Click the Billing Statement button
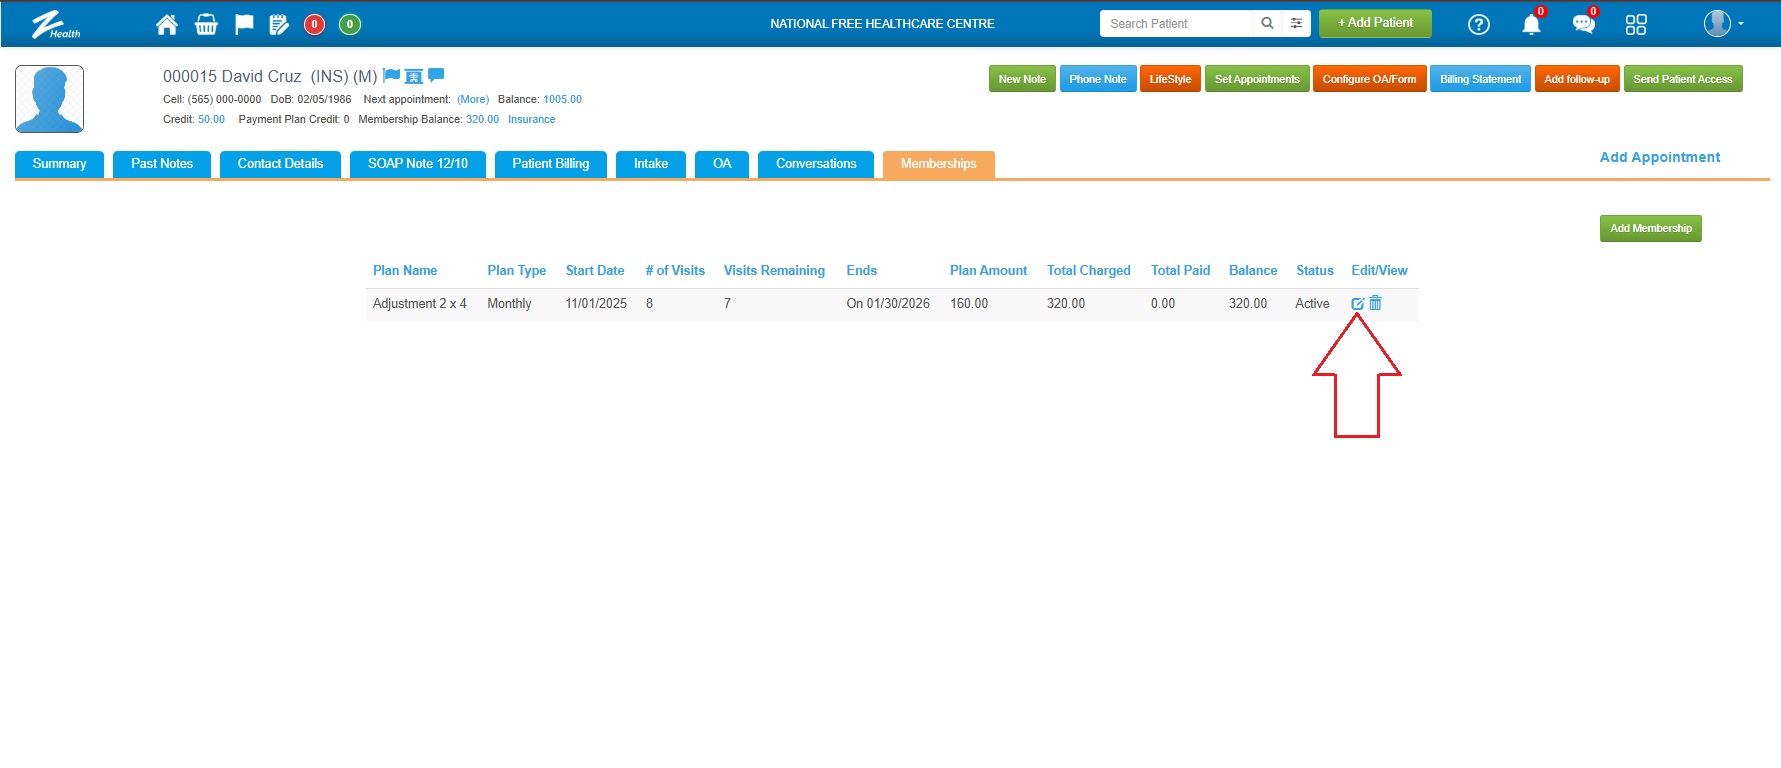This screenshot has width=1781, height=768. click(x=1480, y=79)
